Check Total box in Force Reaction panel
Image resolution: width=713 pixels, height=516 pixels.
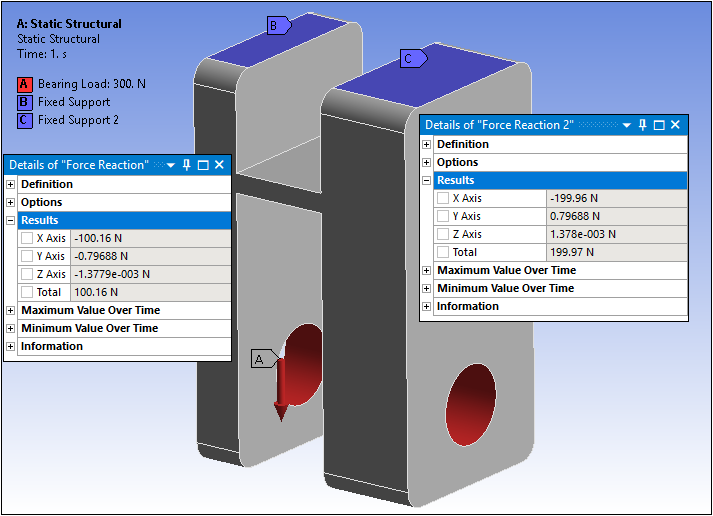(27, 292)
